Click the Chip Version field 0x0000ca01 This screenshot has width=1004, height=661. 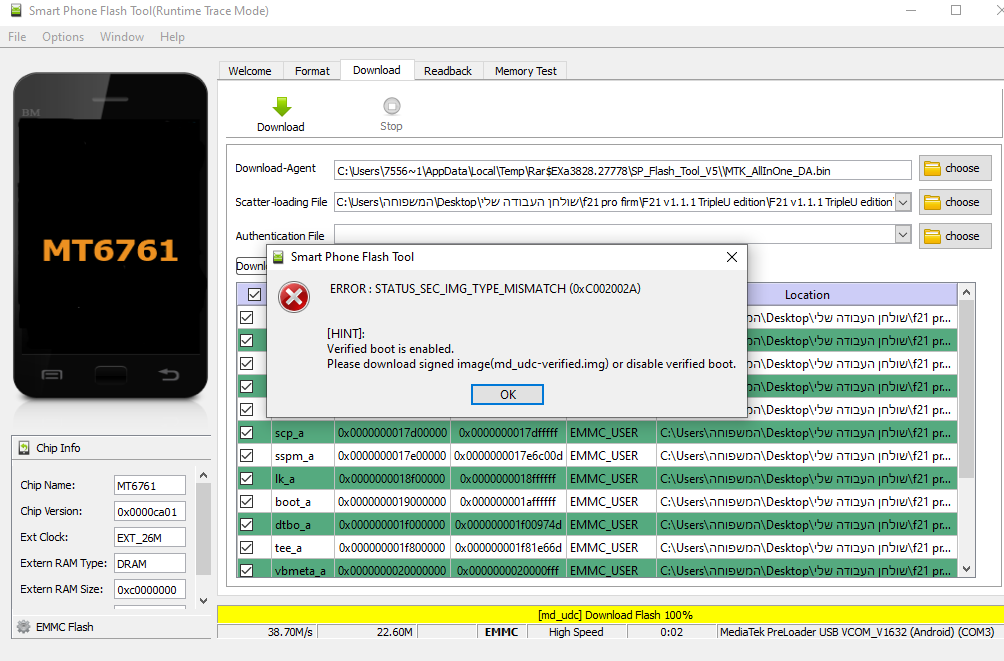[x=149, y=511]
